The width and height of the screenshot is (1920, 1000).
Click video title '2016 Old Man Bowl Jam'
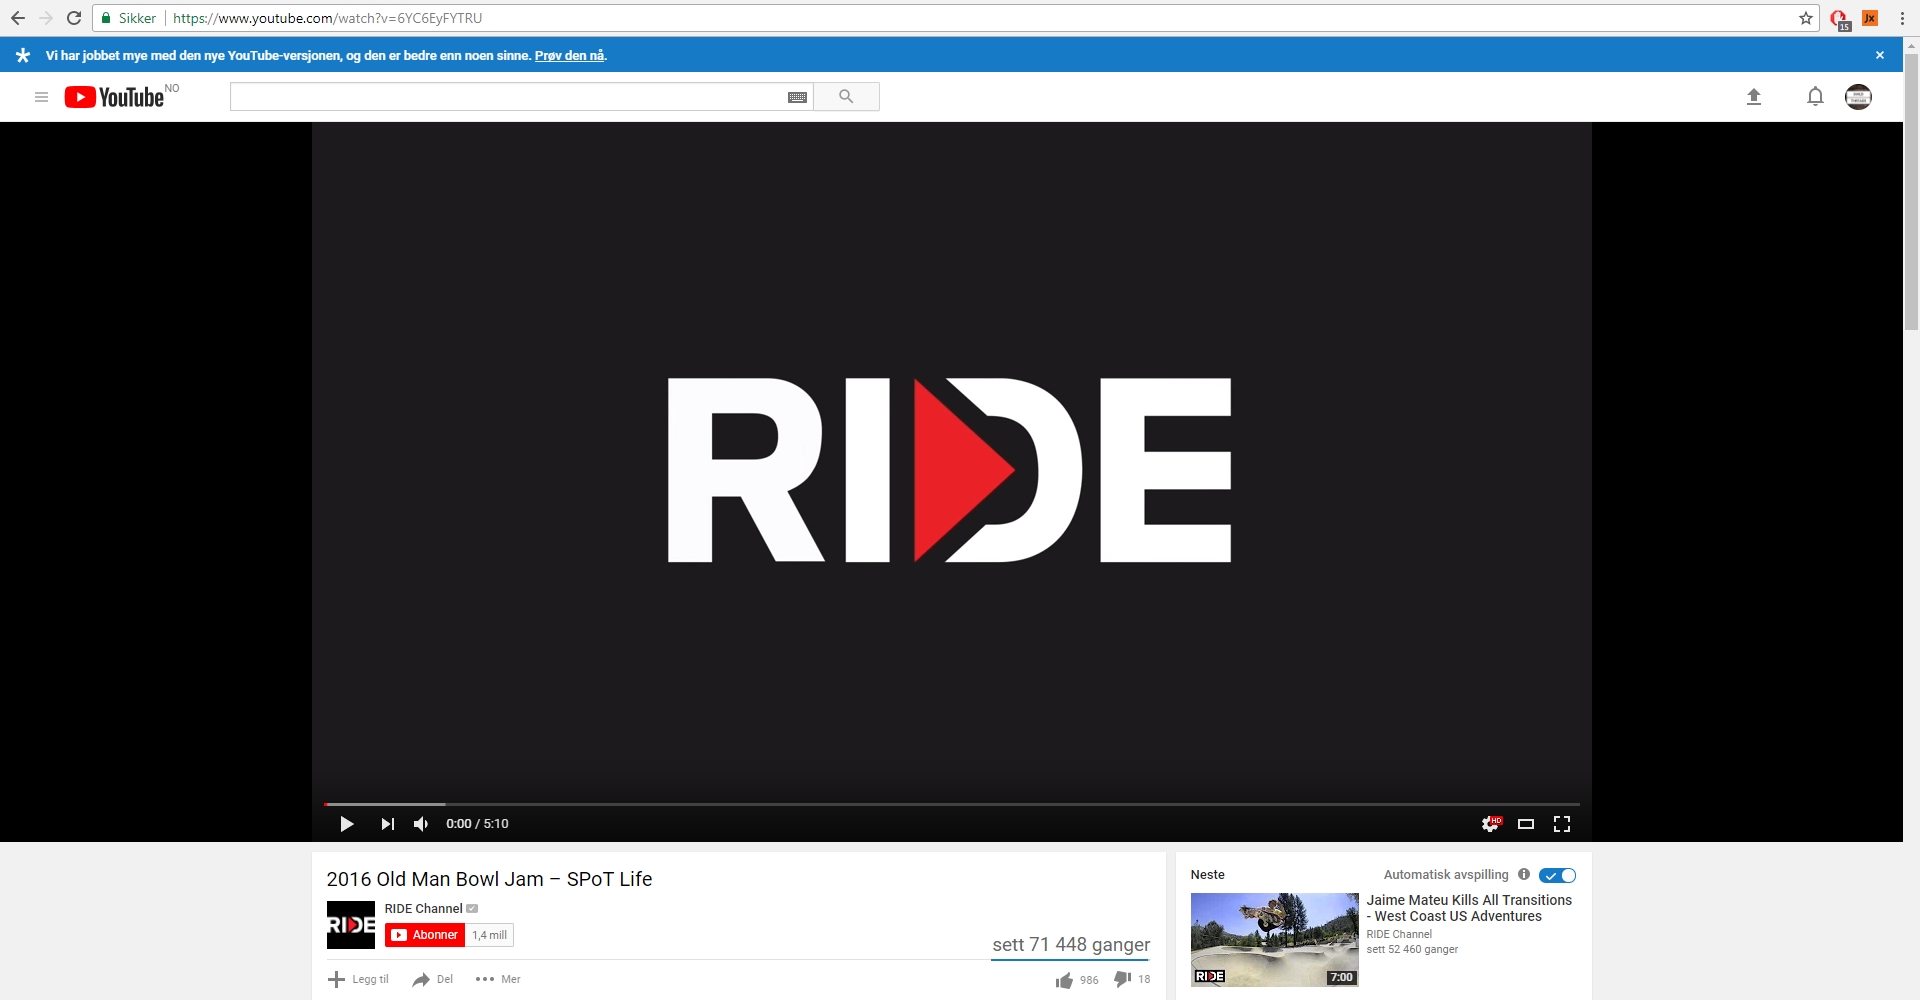coord(489,879)
